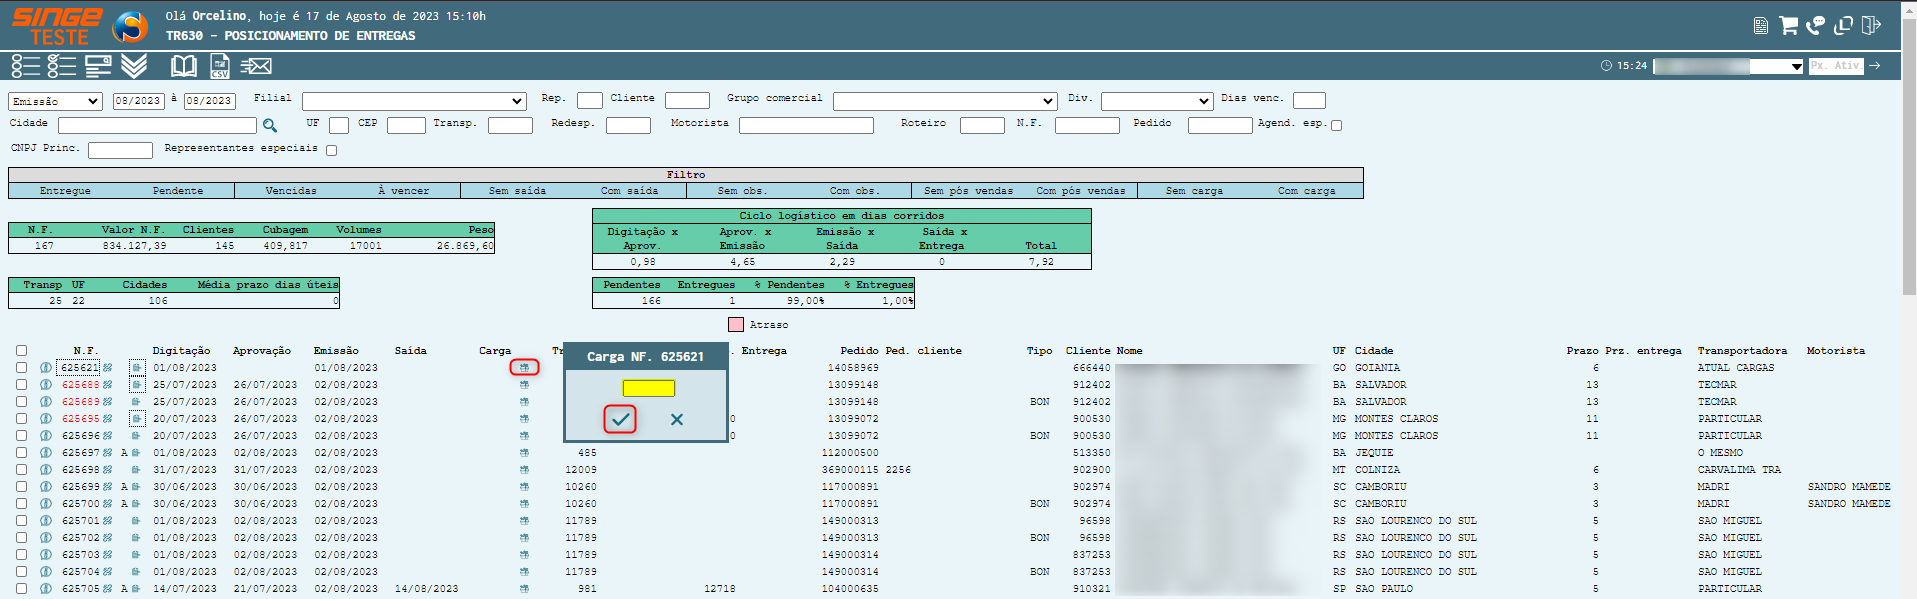
Task: Toggle Representantes especiais checkbox
Action: click(332, 150)
